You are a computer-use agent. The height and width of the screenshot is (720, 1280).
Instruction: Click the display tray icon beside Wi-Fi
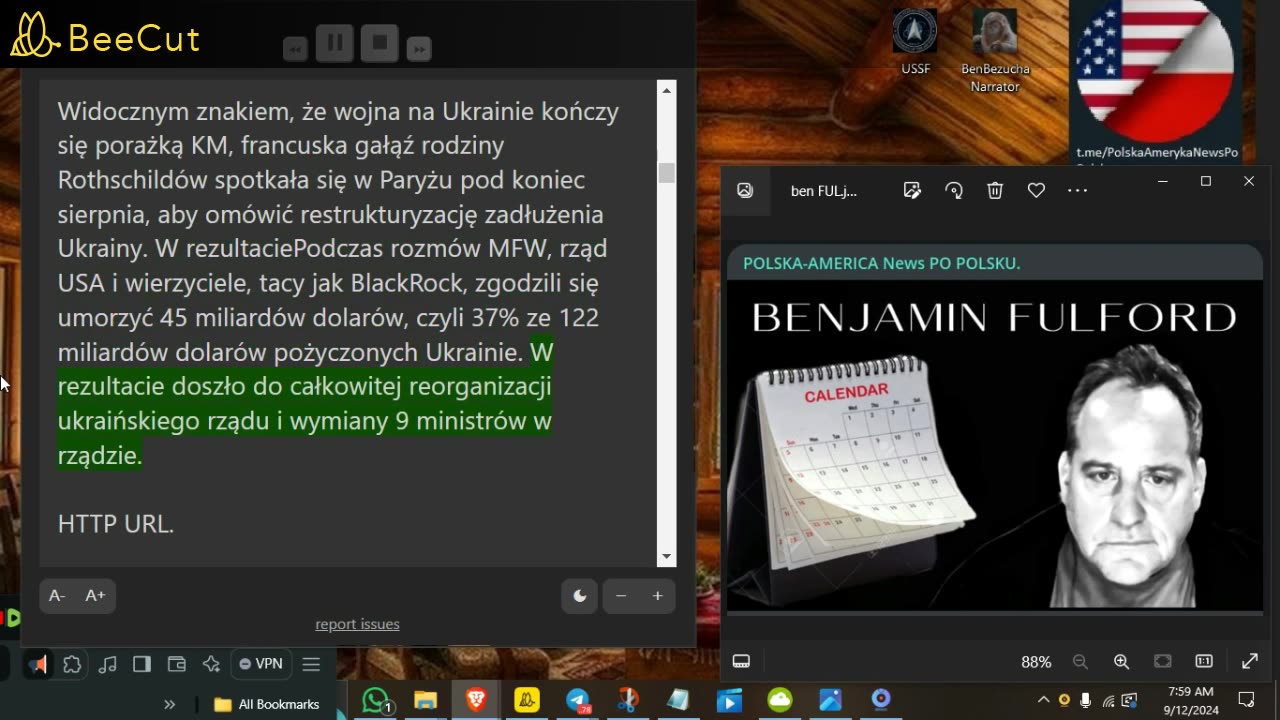pos(1130,700)
